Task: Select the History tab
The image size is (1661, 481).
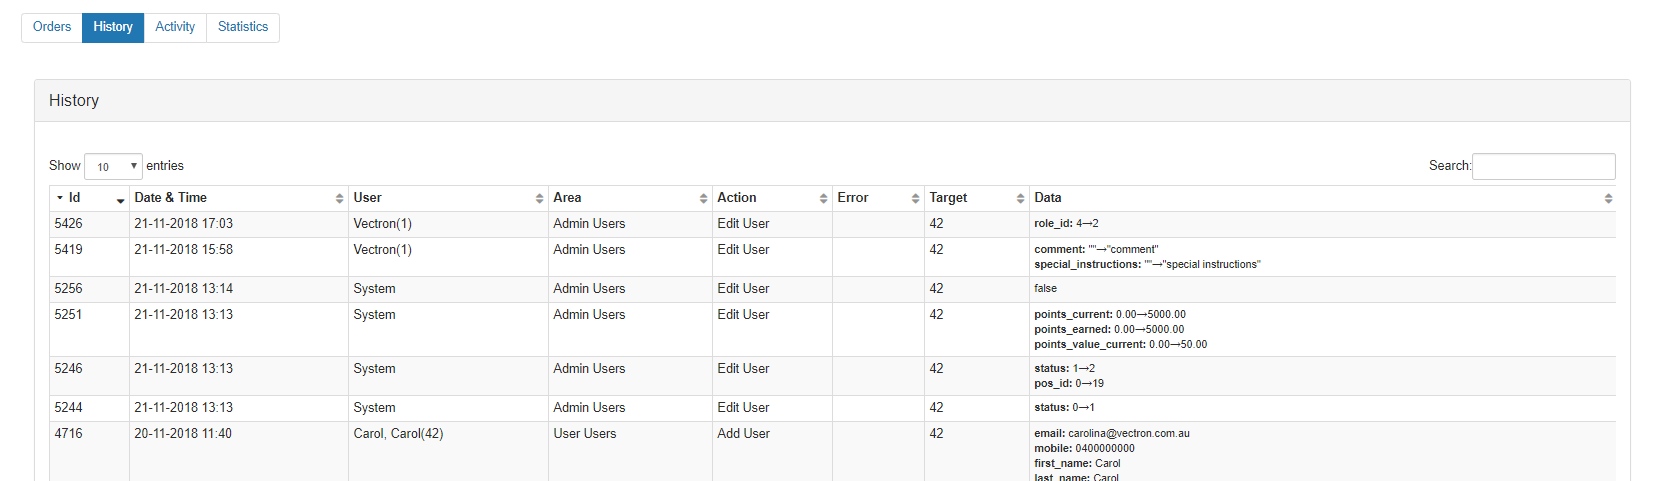Action: 113,27
